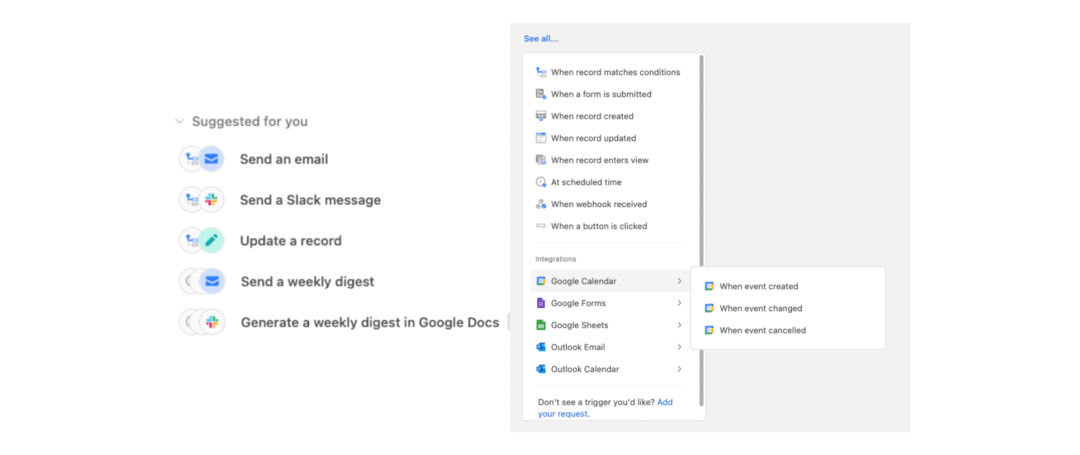Open the See all... link
The image size is (1080, 455).
coord(541,39)
